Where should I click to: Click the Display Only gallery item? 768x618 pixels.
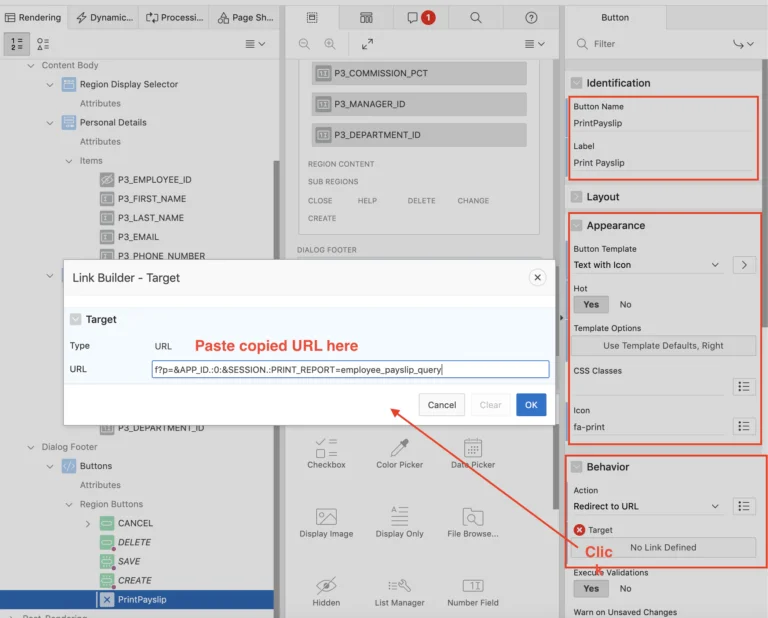pos(399,522)
